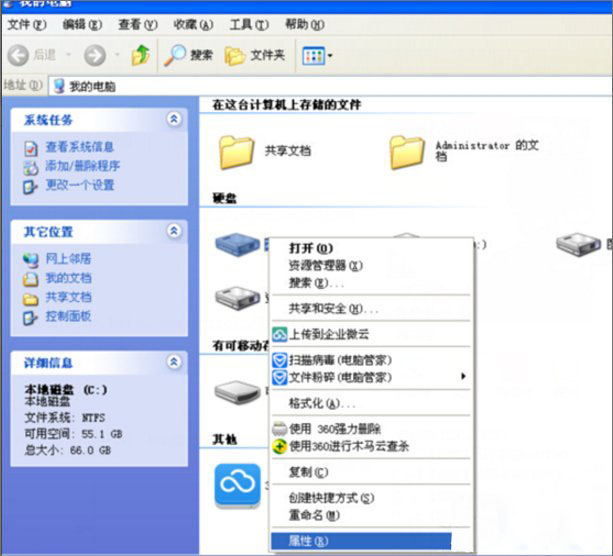
Task: Choose 格式化(A)... in context menu
Action: point(371,403)
